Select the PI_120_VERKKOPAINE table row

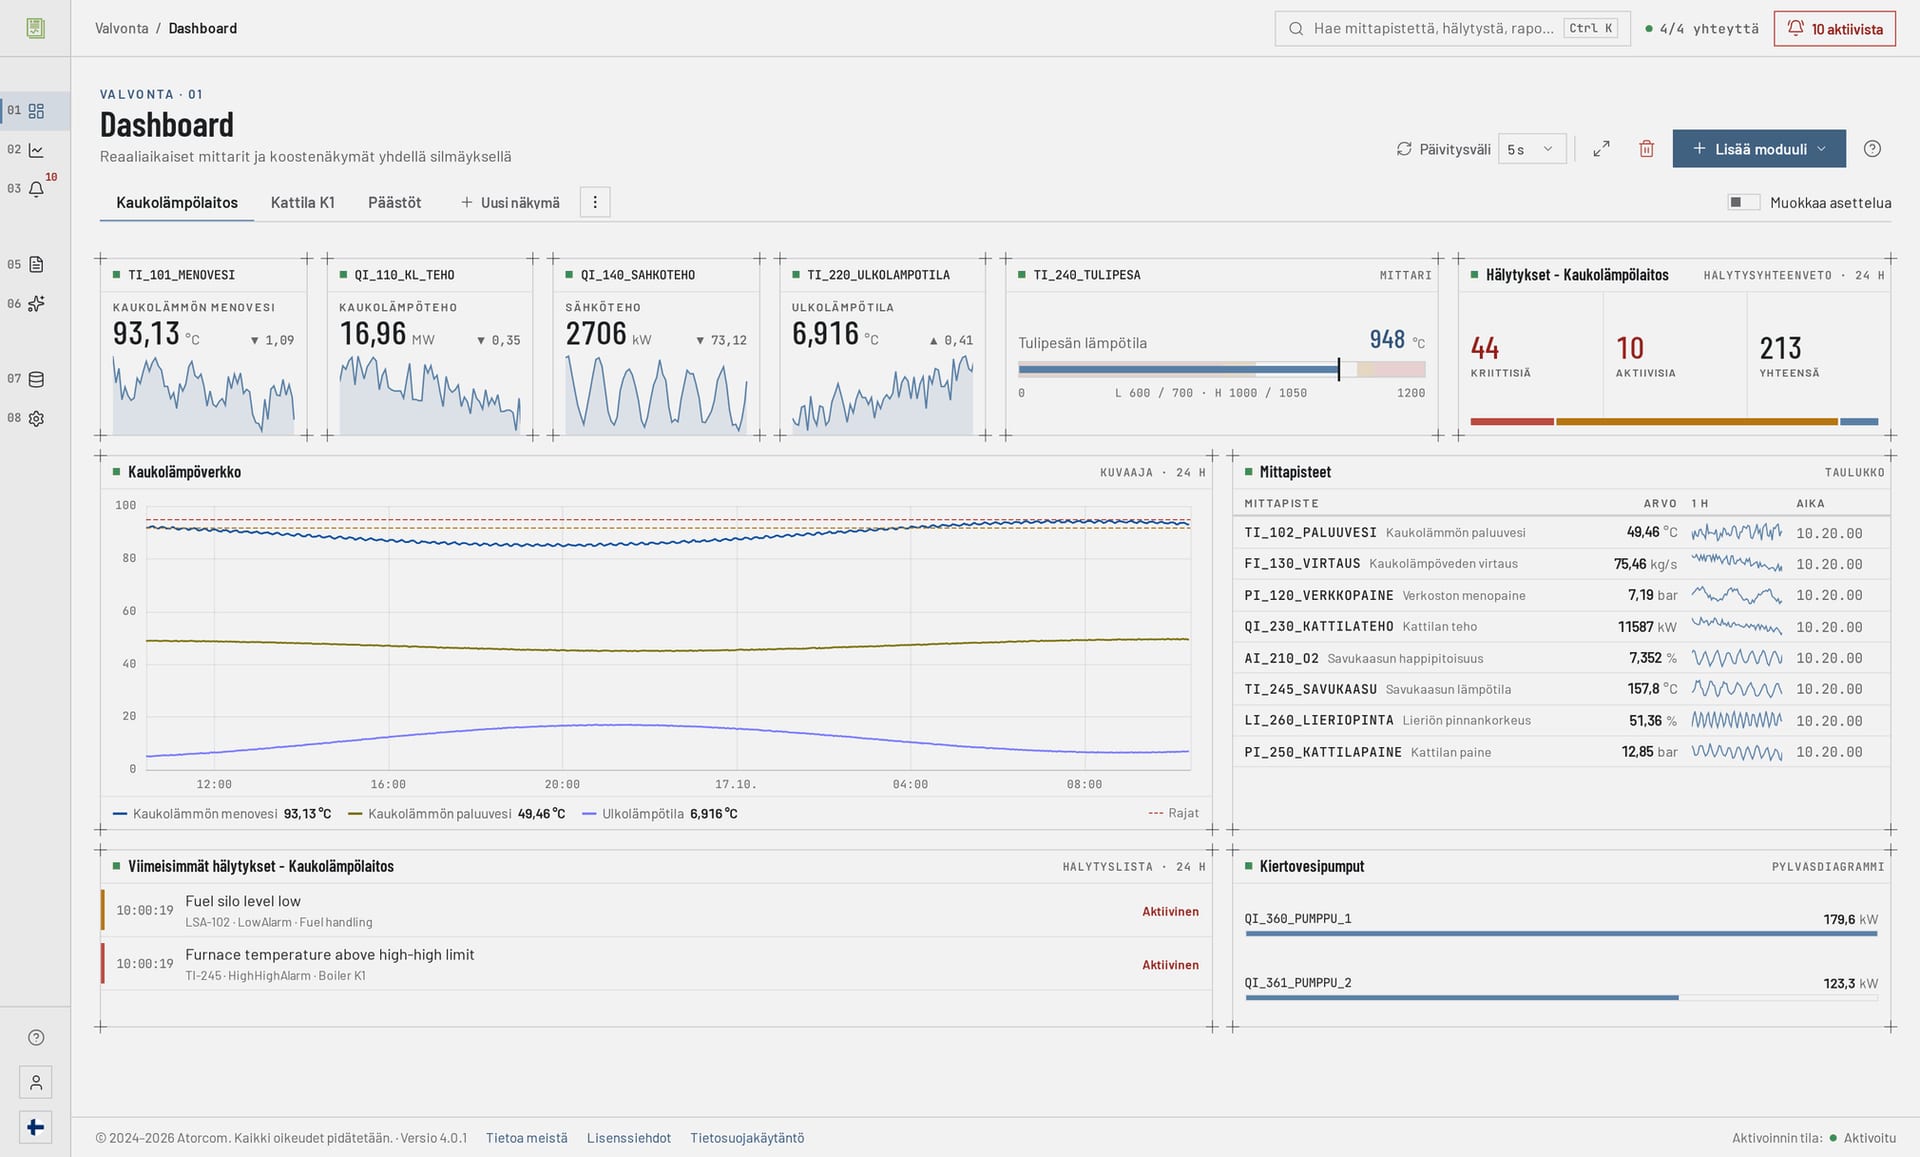click(1561, 595)
